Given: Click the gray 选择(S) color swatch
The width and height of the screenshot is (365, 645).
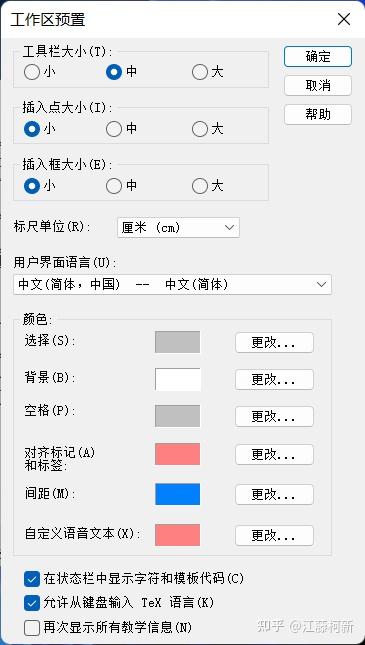Looking at the screenshot, I should tap(178, 342).
